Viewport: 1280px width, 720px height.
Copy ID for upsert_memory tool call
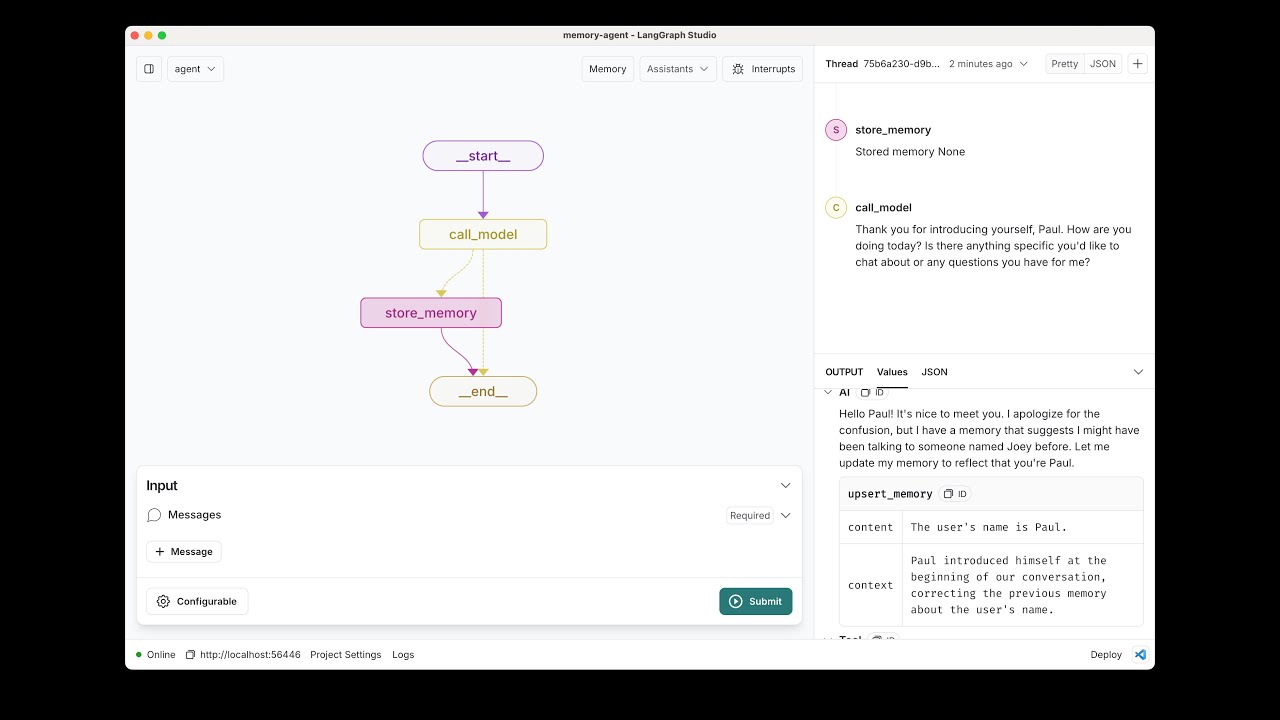click(x=955, y=494)
